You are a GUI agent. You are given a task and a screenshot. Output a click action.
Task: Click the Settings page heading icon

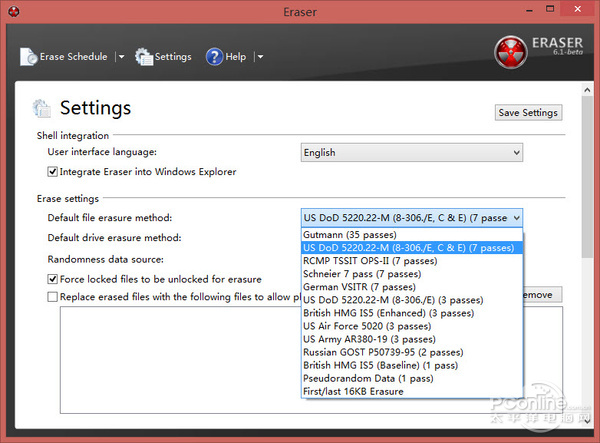click(42, 108)
